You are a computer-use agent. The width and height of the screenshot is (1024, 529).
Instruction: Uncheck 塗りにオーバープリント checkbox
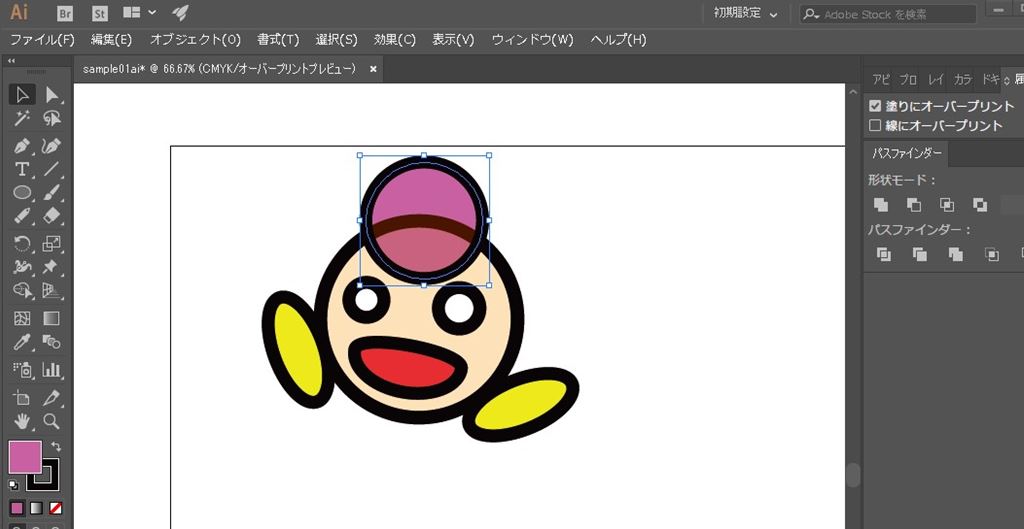click(x=875, y=106)
